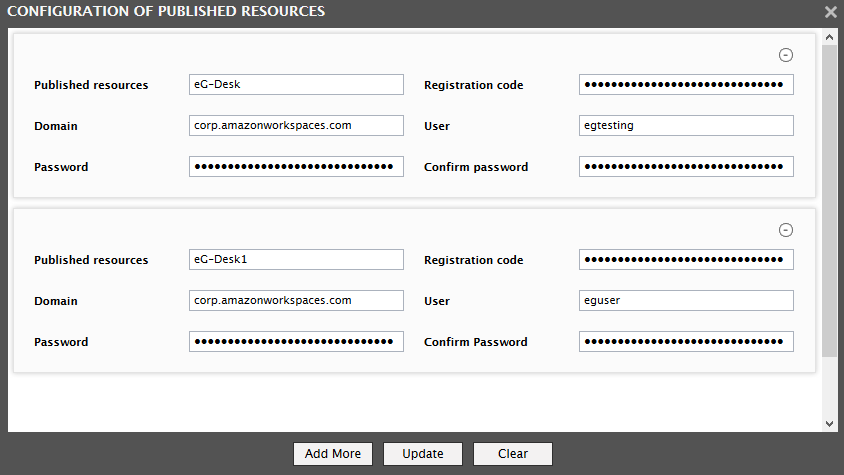Click the vertical scrollbar thumb
This screenshot has height=475, width=844.
829,201
